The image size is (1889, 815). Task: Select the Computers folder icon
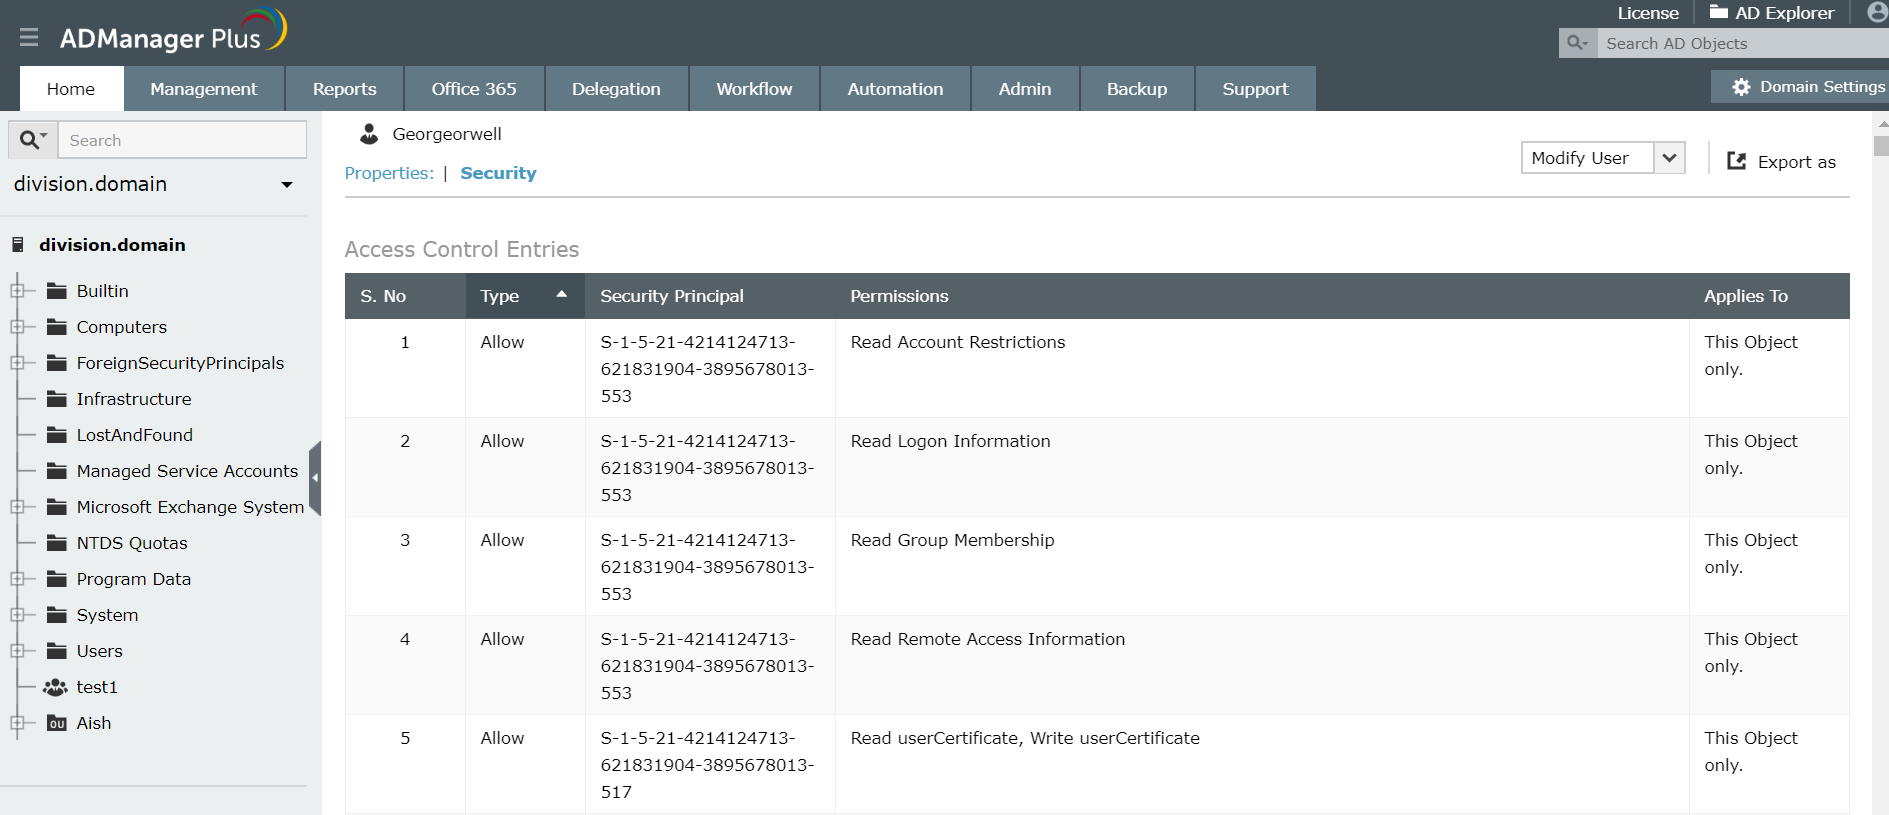coord(57,327)
